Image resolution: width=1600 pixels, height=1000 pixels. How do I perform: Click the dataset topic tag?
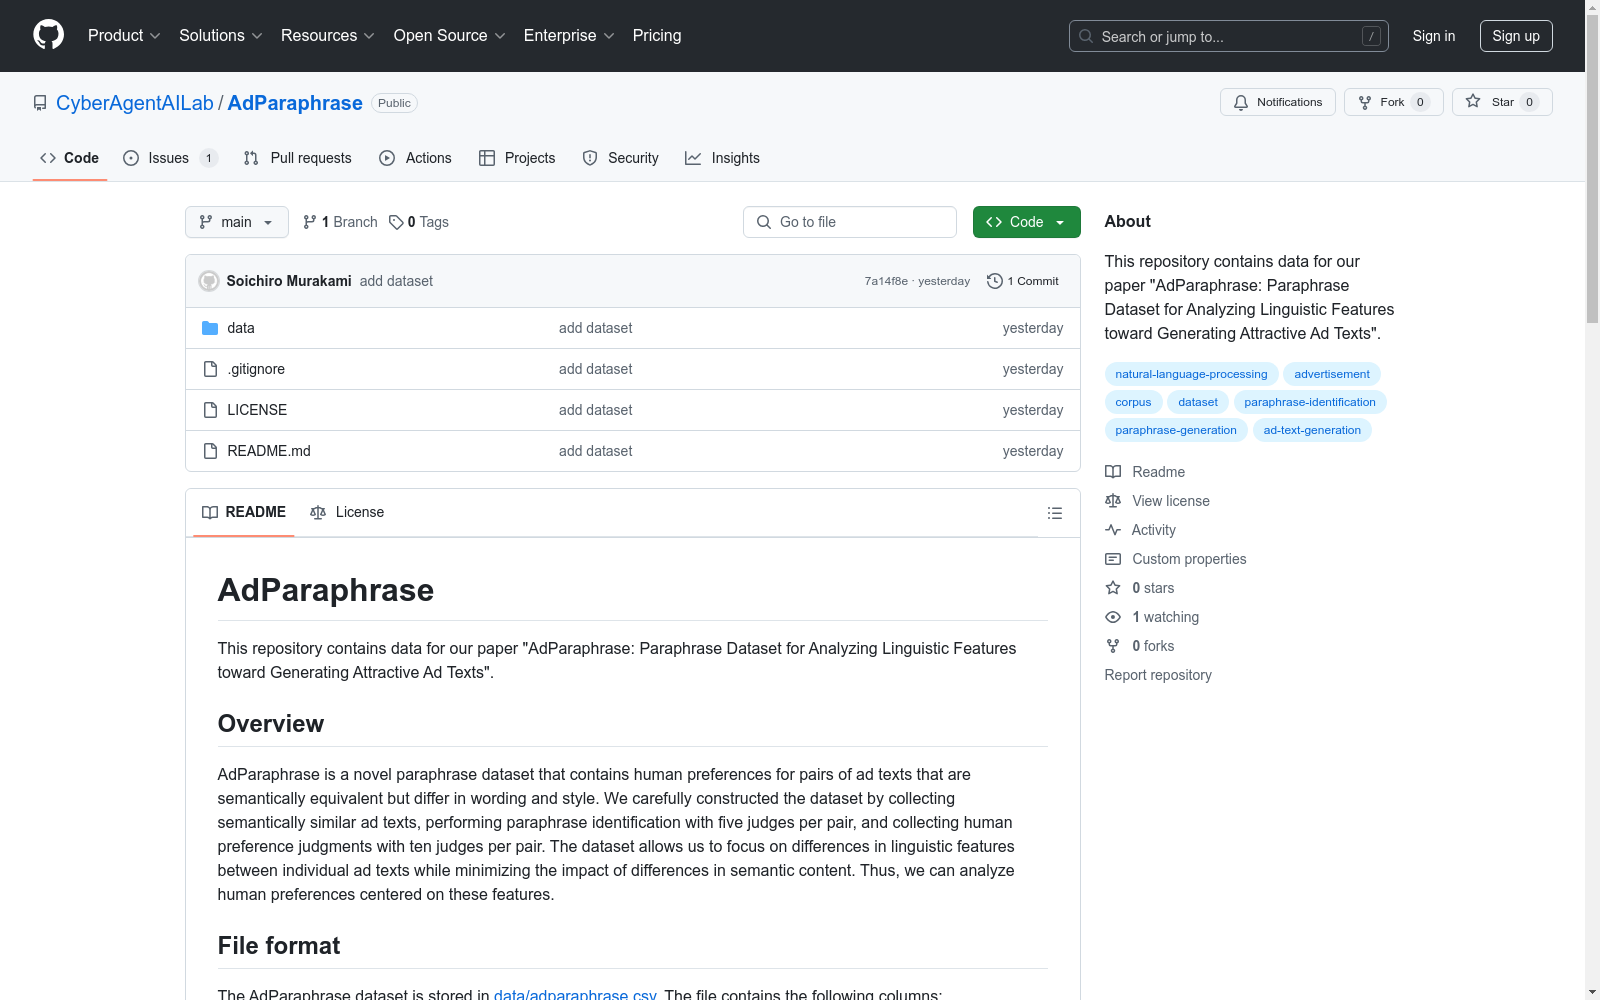point(1198,402)
